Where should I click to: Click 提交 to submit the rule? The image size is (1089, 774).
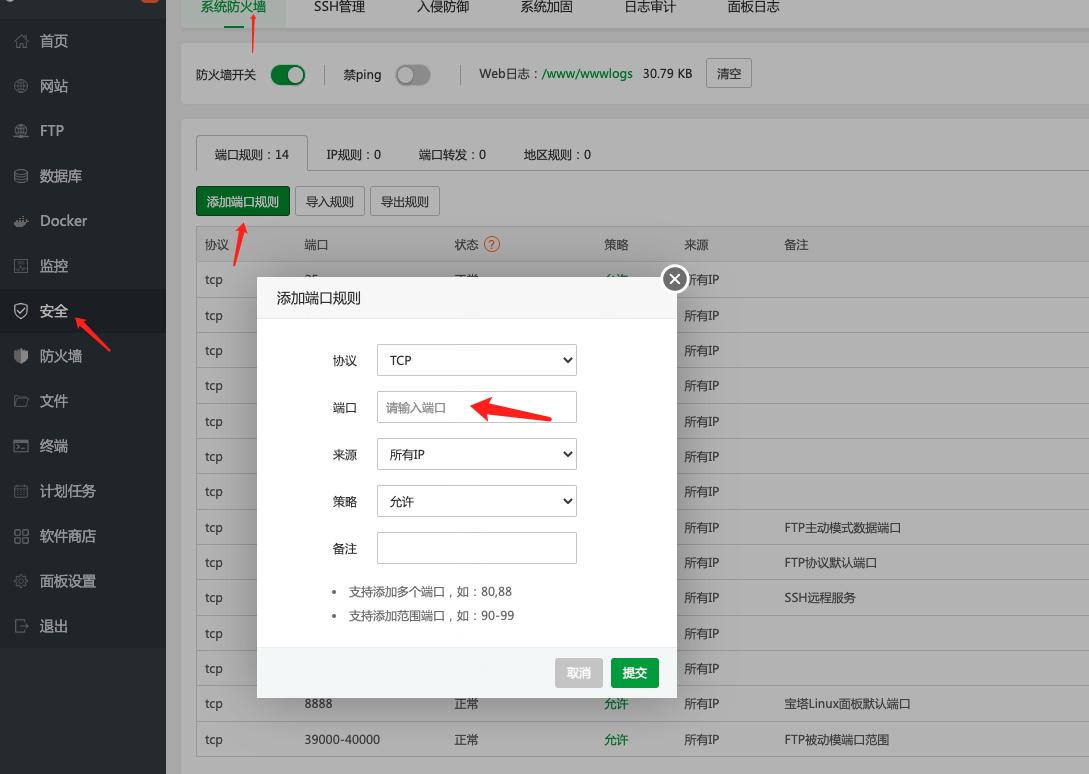coord(635,673)
